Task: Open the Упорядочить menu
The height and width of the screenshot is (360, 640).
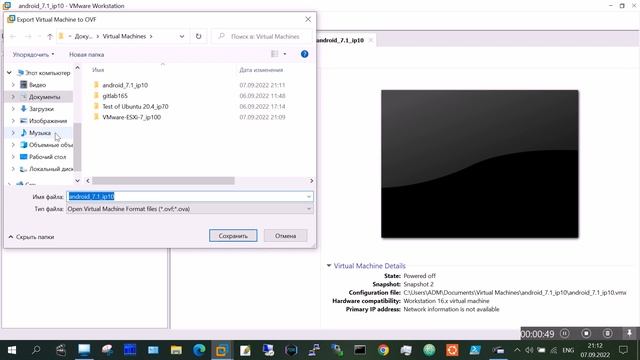Action: coord(33,54)
